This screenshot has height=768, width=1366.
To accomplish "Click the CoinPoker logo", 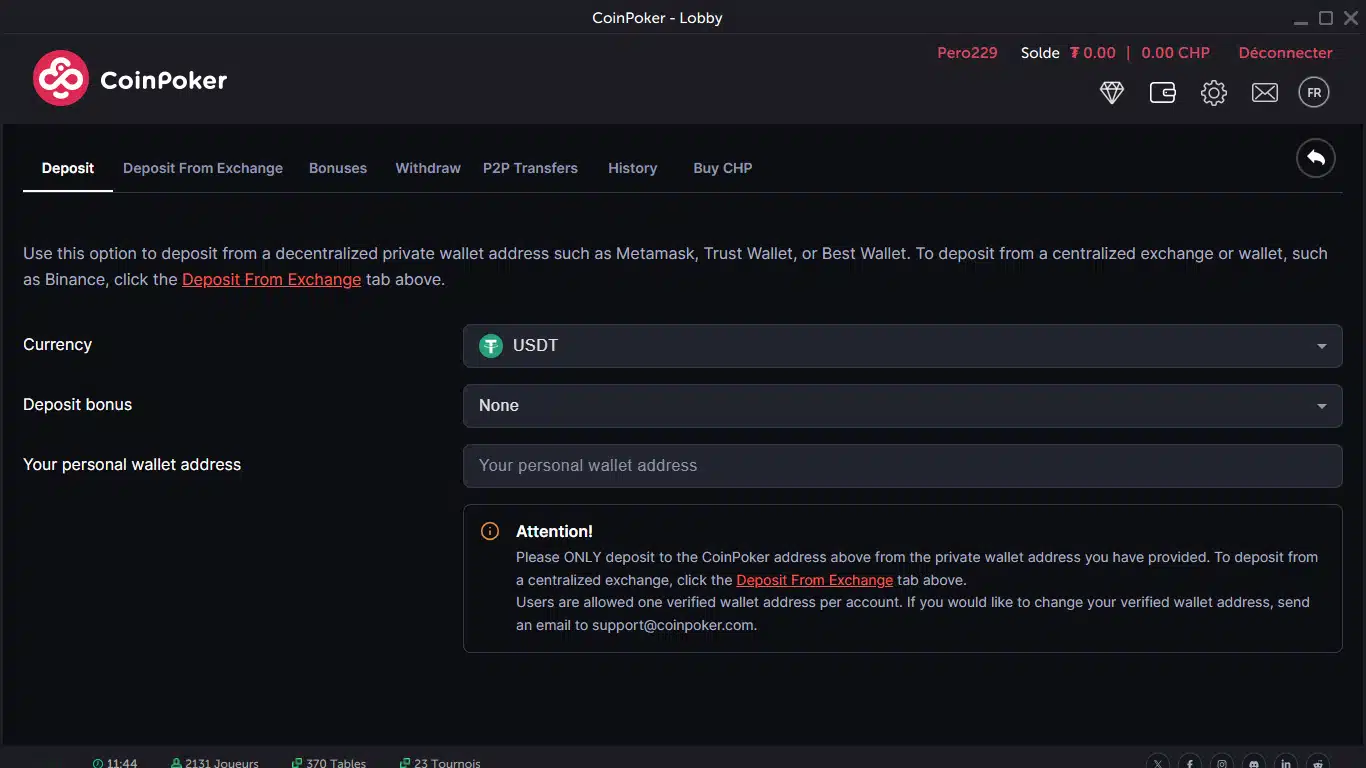I will pos(130,79).
